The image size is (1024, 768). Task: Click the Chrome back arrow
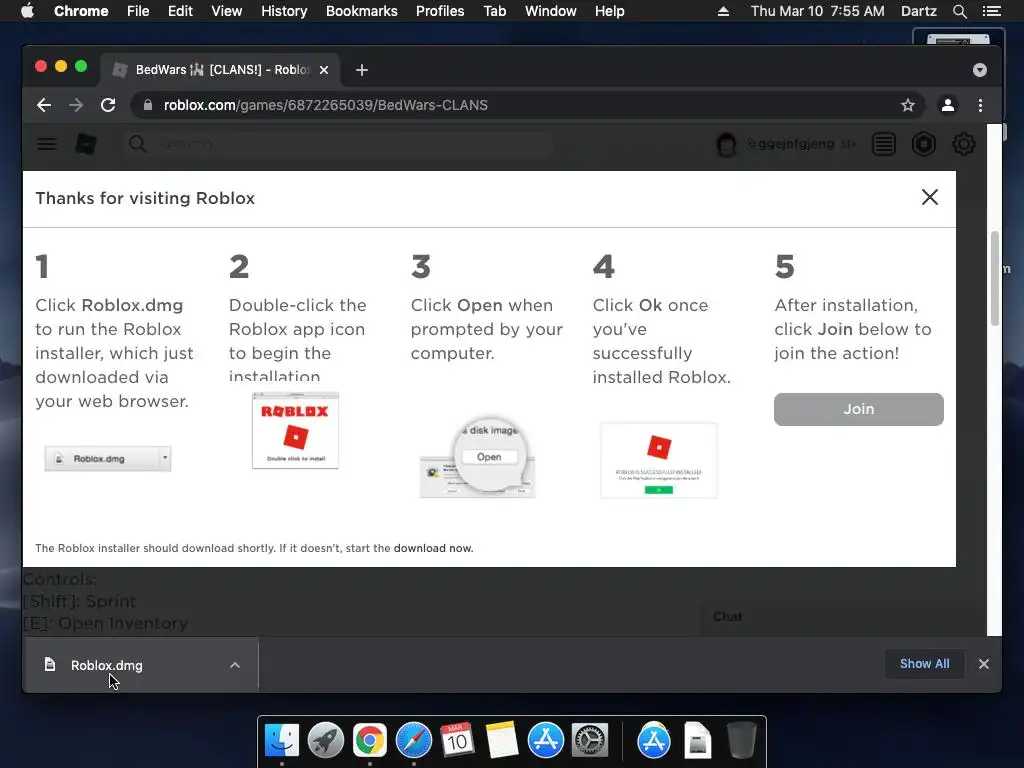tap(44, 105)
